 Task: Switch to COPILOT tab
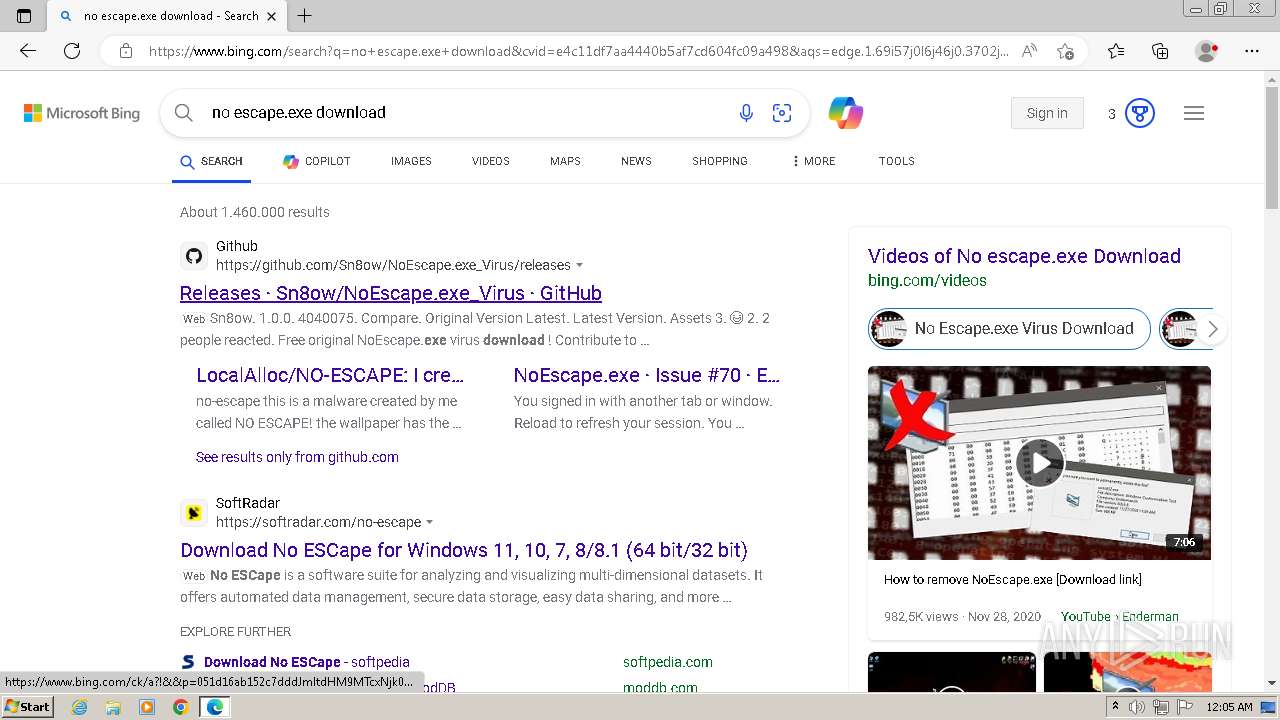(x=317, y=161)
